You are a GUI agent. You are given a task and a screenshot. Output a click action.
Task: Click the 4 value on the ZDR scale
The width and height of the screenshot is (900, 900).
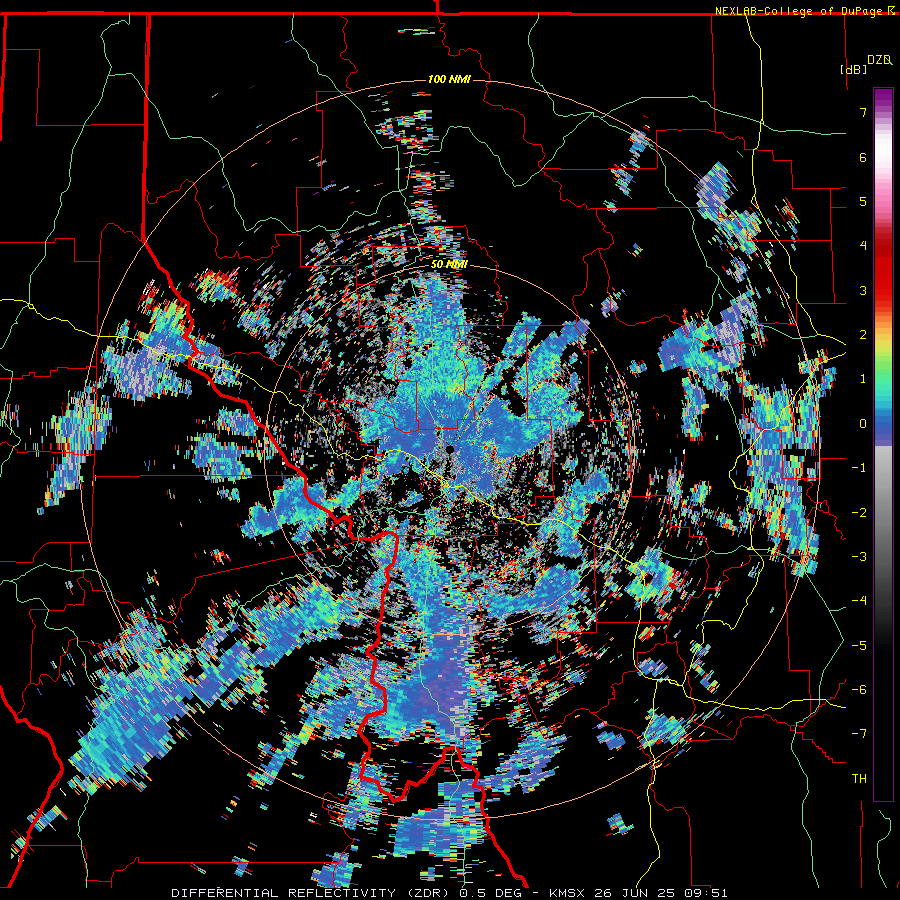(x=863, y=246)
